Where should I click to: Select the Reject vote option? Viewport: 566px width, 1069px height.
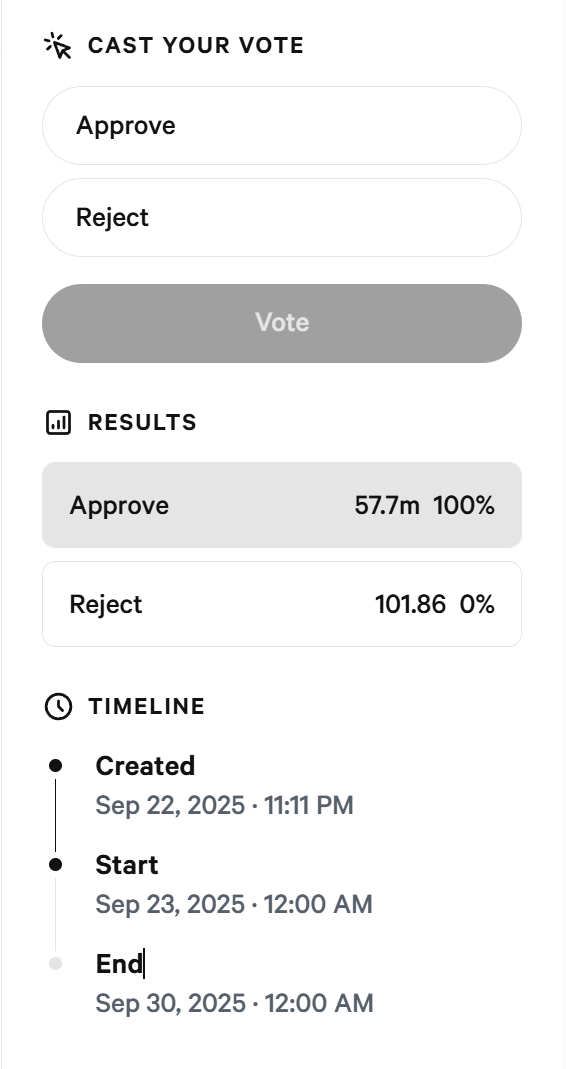(282, 217)
